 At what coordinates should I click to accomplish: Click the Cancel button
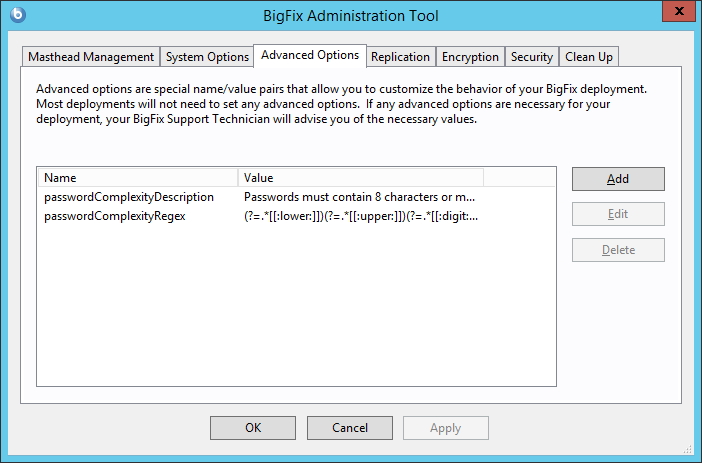coord(350,428)
